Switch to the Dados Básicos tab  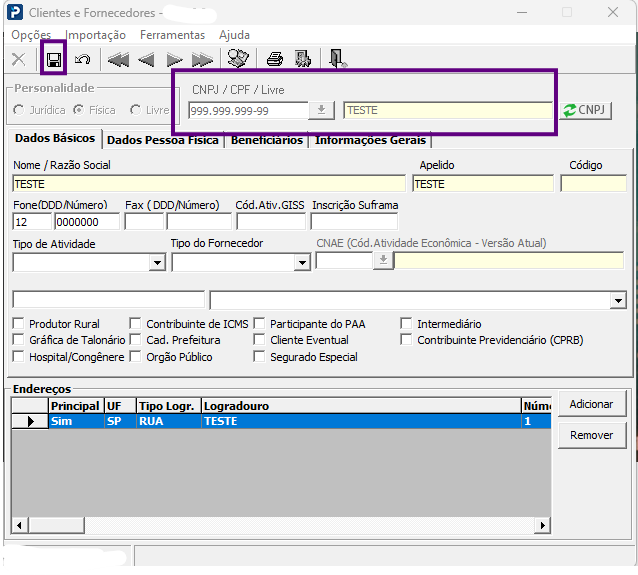pyautogui.click(x=55, y=138)
